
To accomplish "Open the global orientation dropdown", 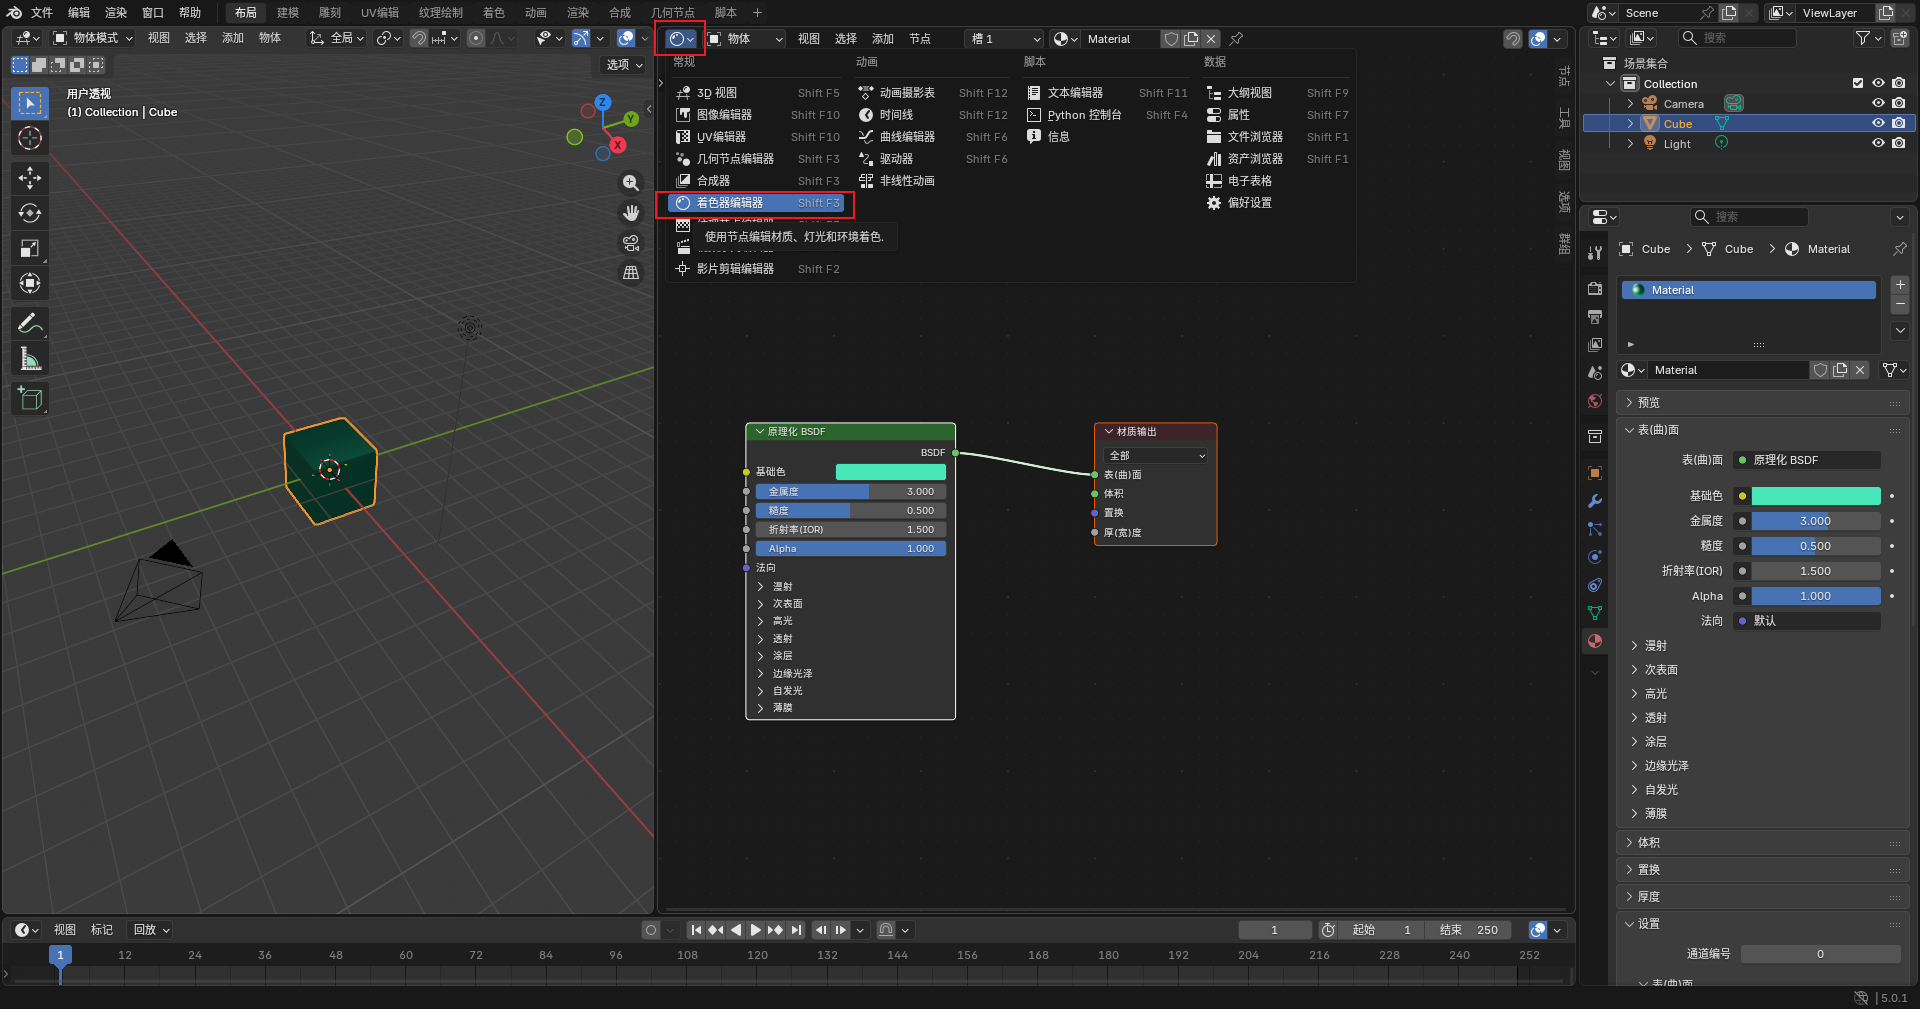I will point(336,38).
